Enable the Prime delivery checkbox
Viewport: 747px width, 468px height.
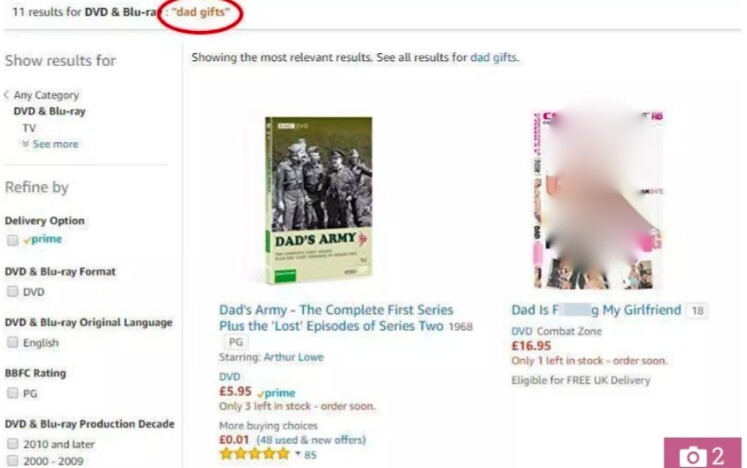click(12, 240)
